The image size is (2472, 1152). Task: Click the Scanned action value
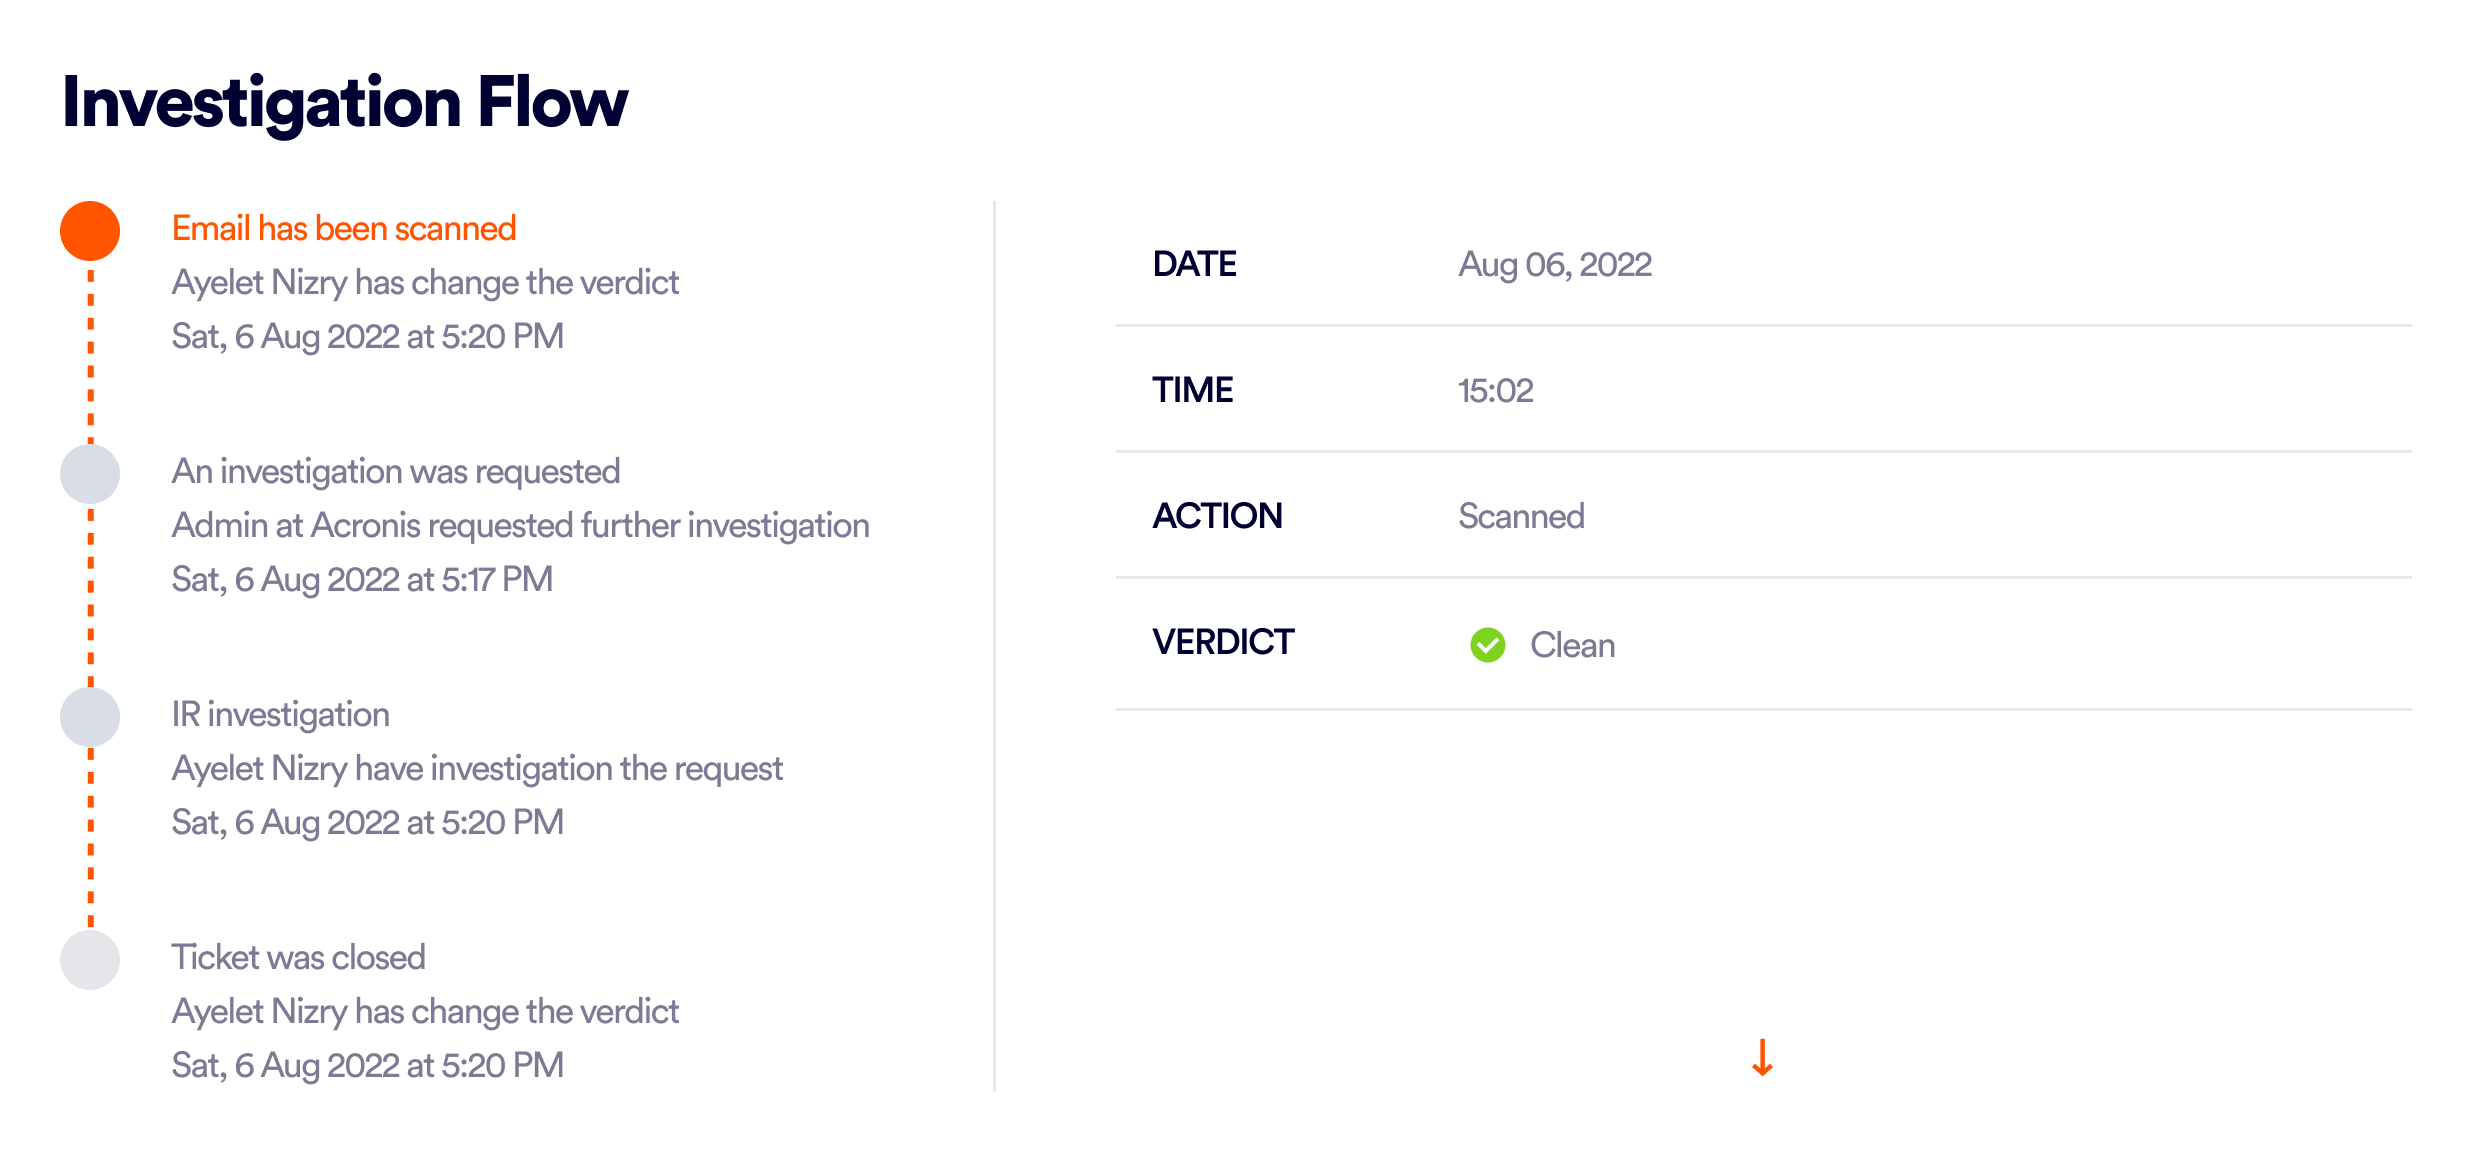click(x=1521, y=516)
